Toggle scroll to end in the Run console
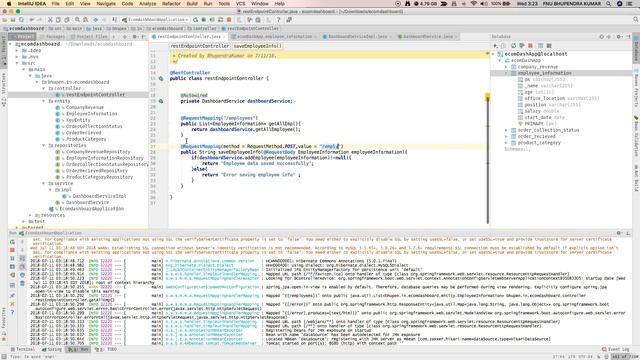Screen dimensions: 640x360 point(22,267)
